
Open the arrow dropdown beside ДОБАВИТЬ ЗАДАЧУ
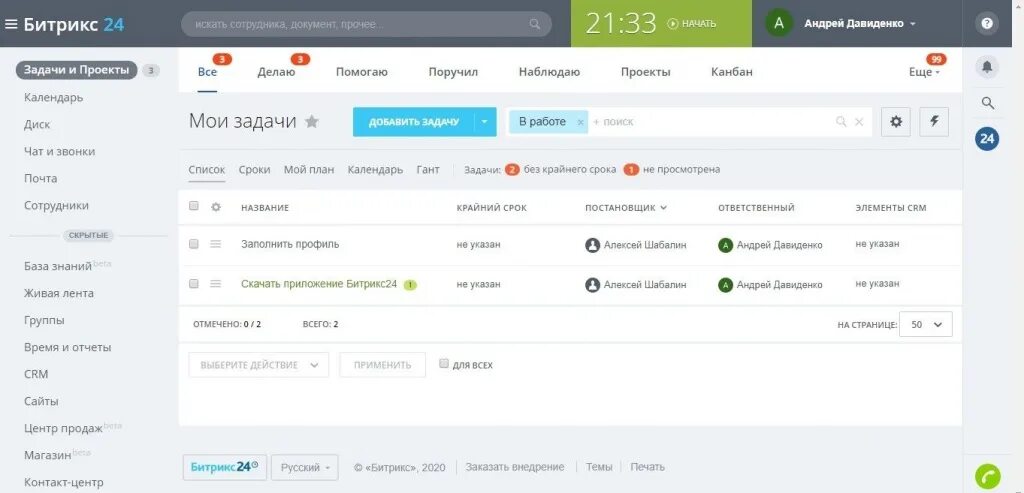coord(485,121)
